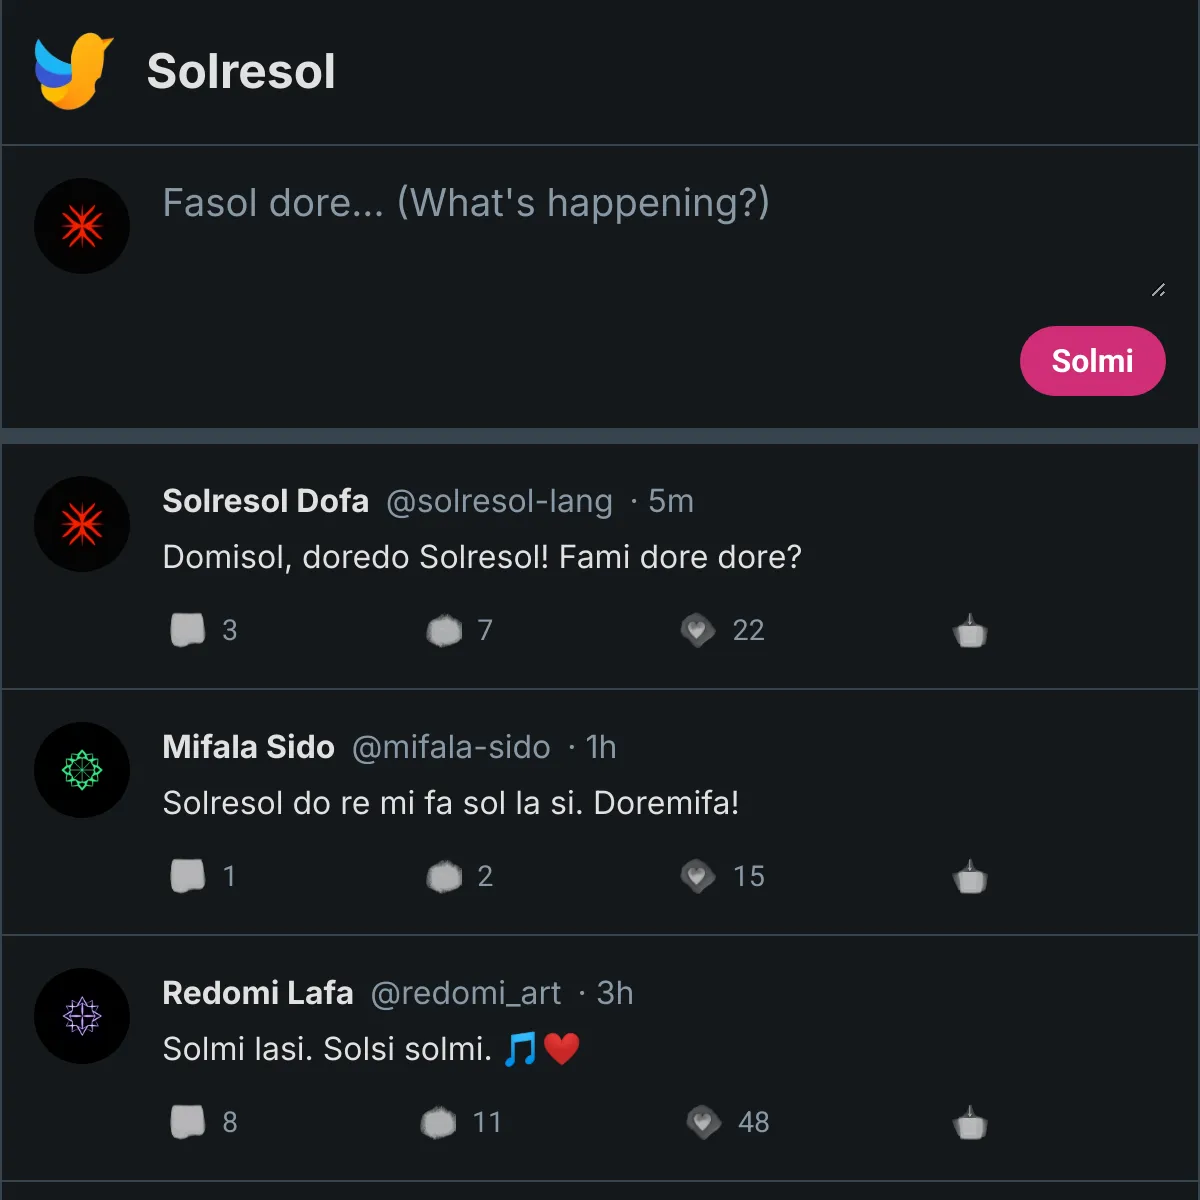Toggle the like heart on Mifala Sido's post
This screenshot has width=1200, height=1200.
697,875
